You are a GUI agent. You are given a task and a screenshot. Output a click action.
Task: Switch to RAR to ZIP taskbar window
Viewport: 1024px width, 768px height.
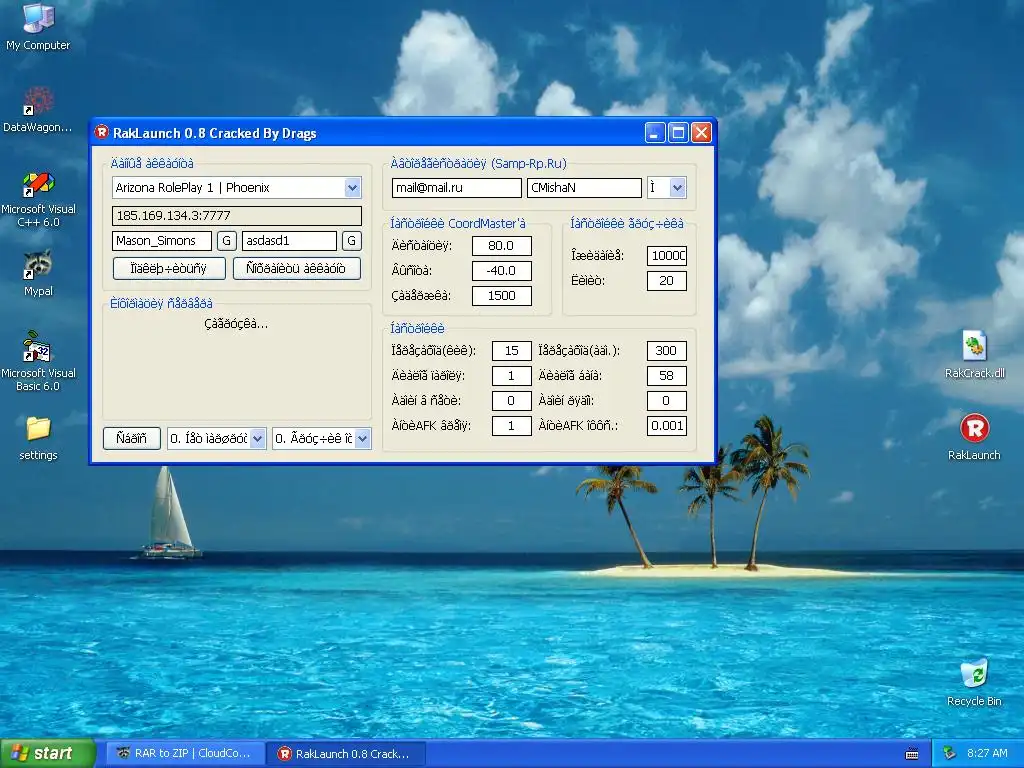click(x=185, y=753)
